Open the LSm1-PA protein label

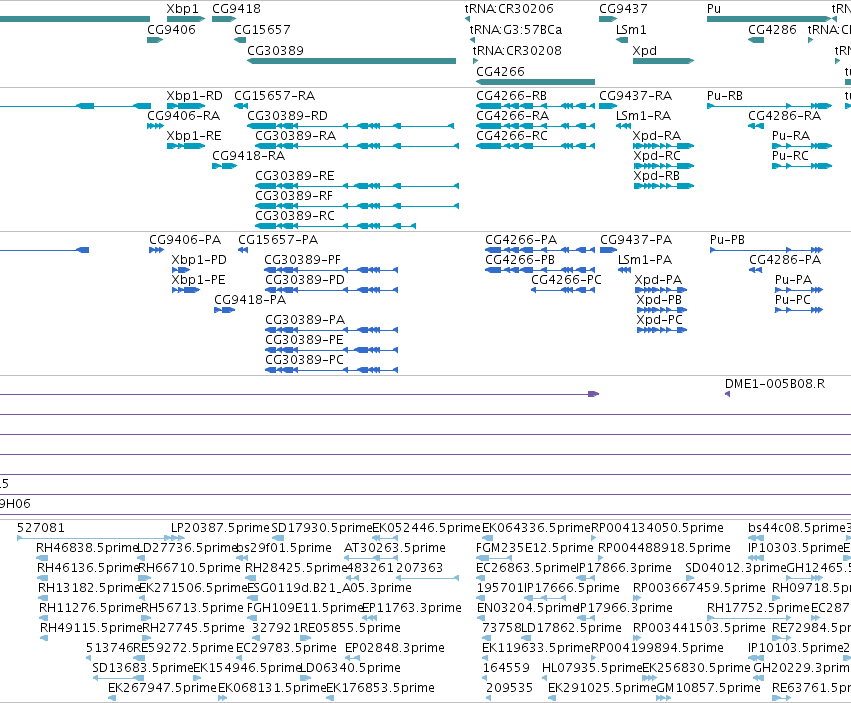[645, 260]
